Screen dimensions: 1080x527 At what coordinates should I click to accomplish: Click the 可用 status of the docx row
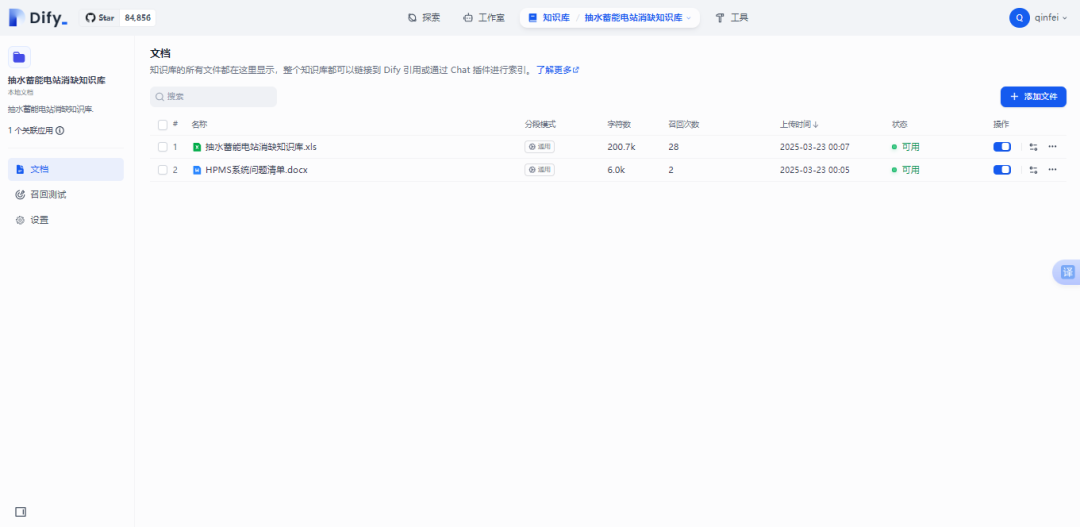[x=906, y=170]
